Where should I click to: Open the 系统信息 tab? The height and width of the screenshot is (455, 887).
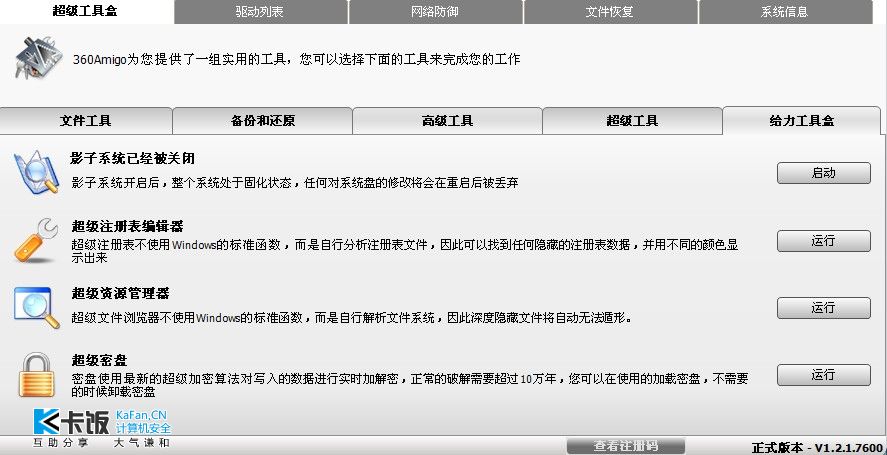click(785, 12)
